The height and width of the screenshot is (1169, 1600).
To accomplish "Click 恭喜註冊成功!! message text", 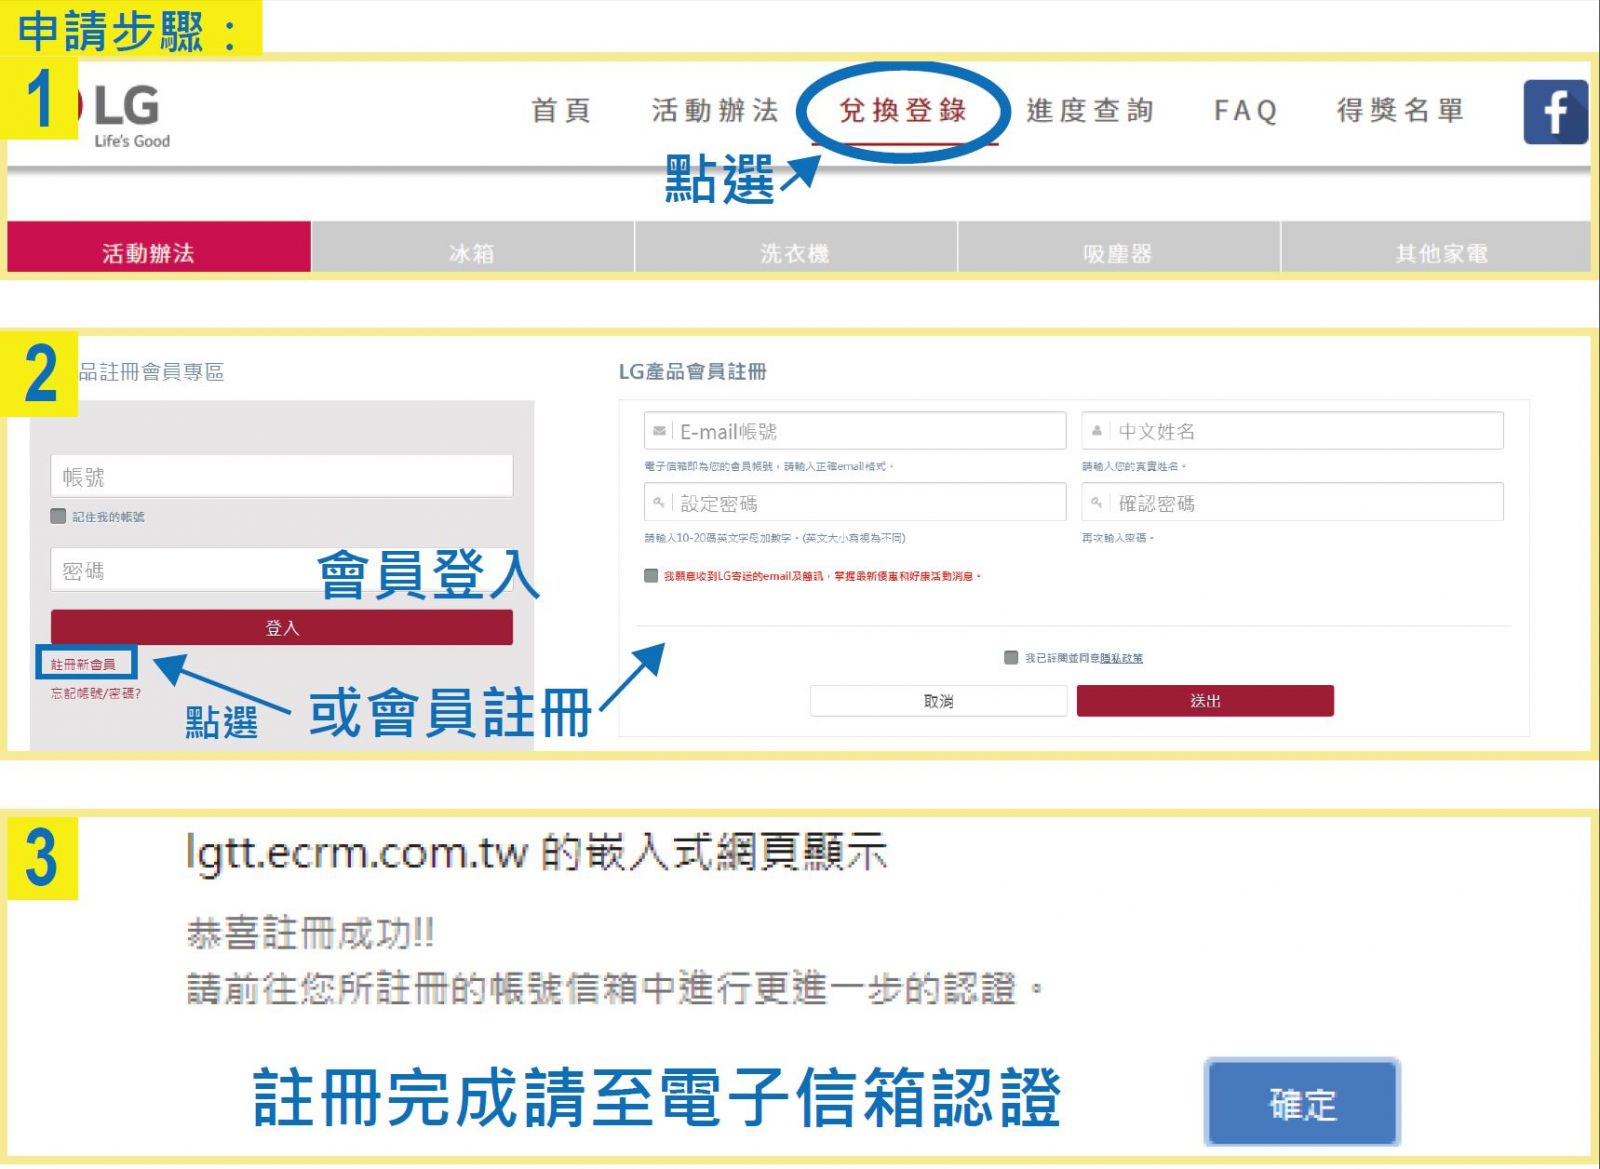I will pos(310,934).
